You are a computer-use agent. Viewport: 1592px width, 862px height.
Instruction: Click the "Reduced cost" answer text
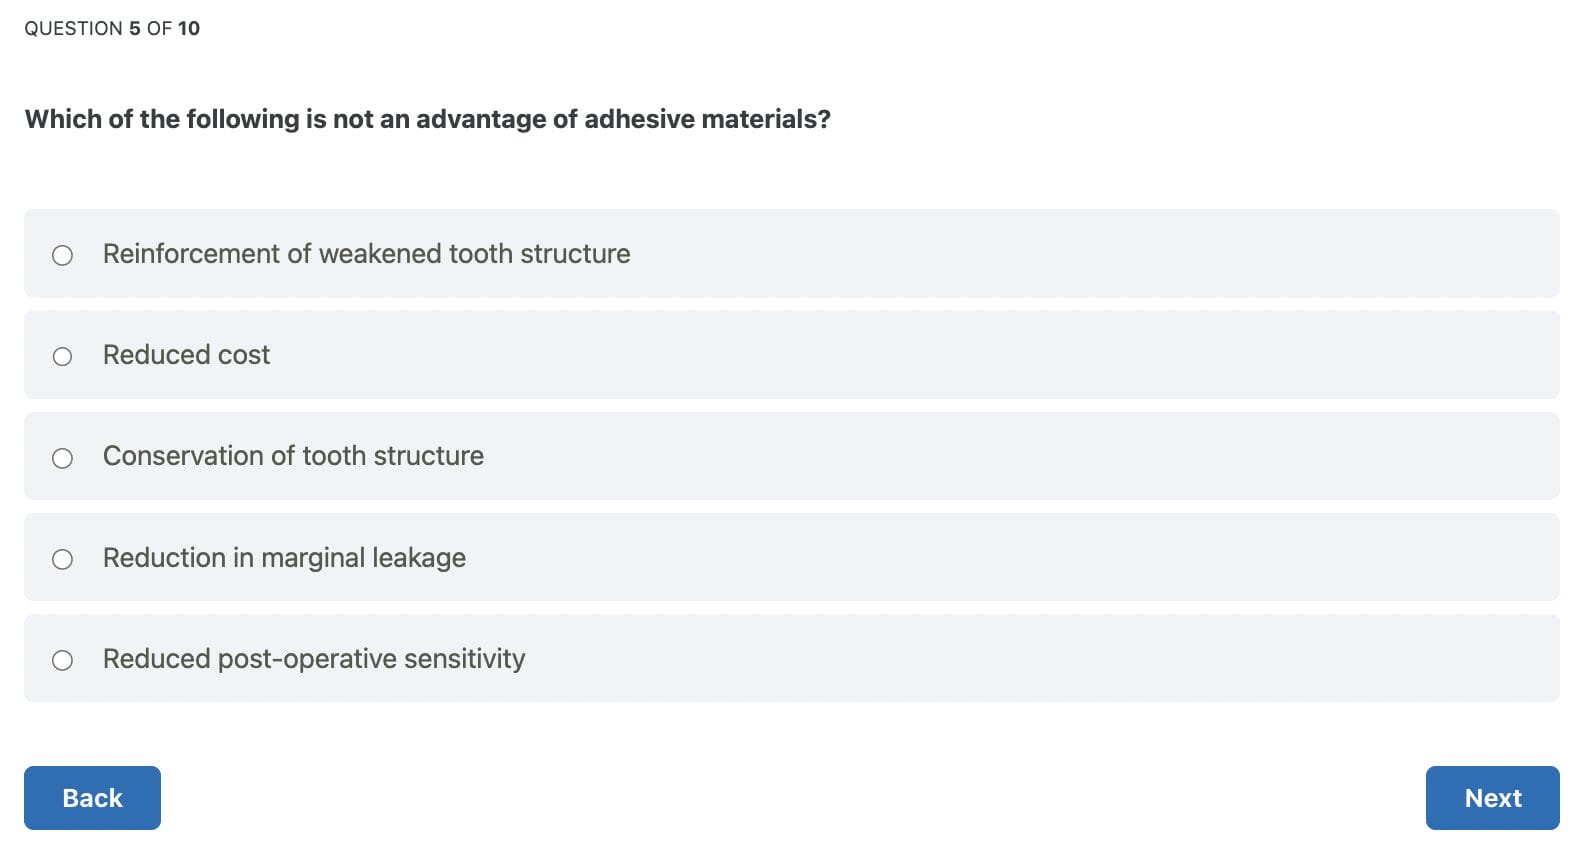click(186, 355)
